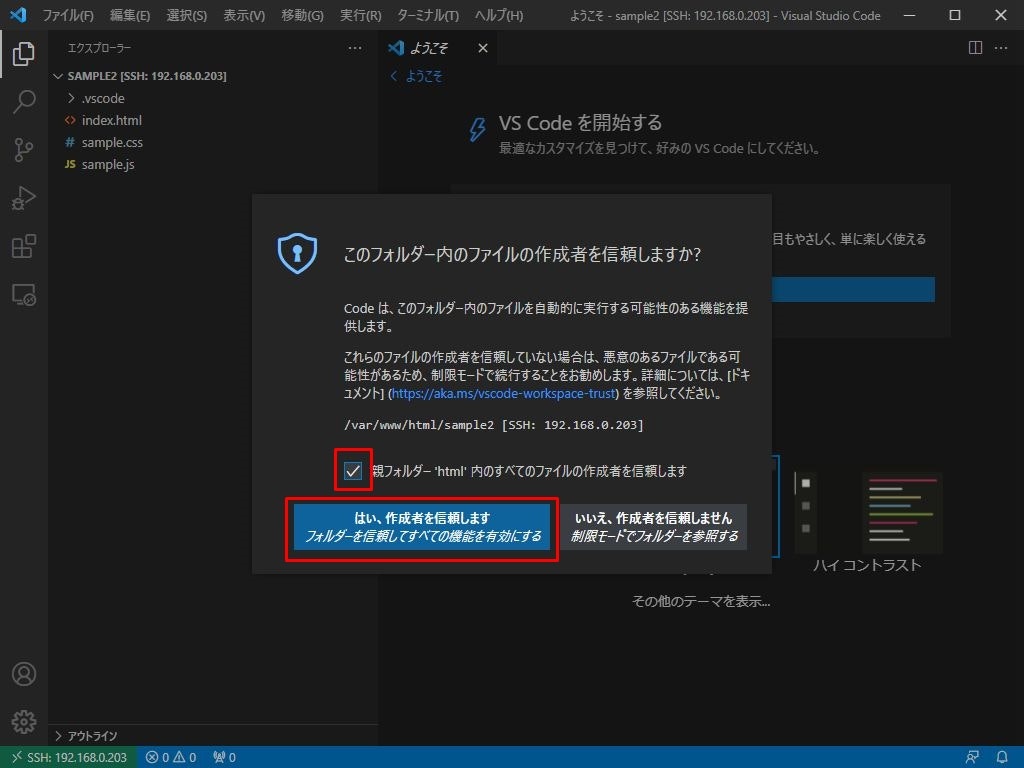Click the VS Code logo in title bar

point(18,14)
